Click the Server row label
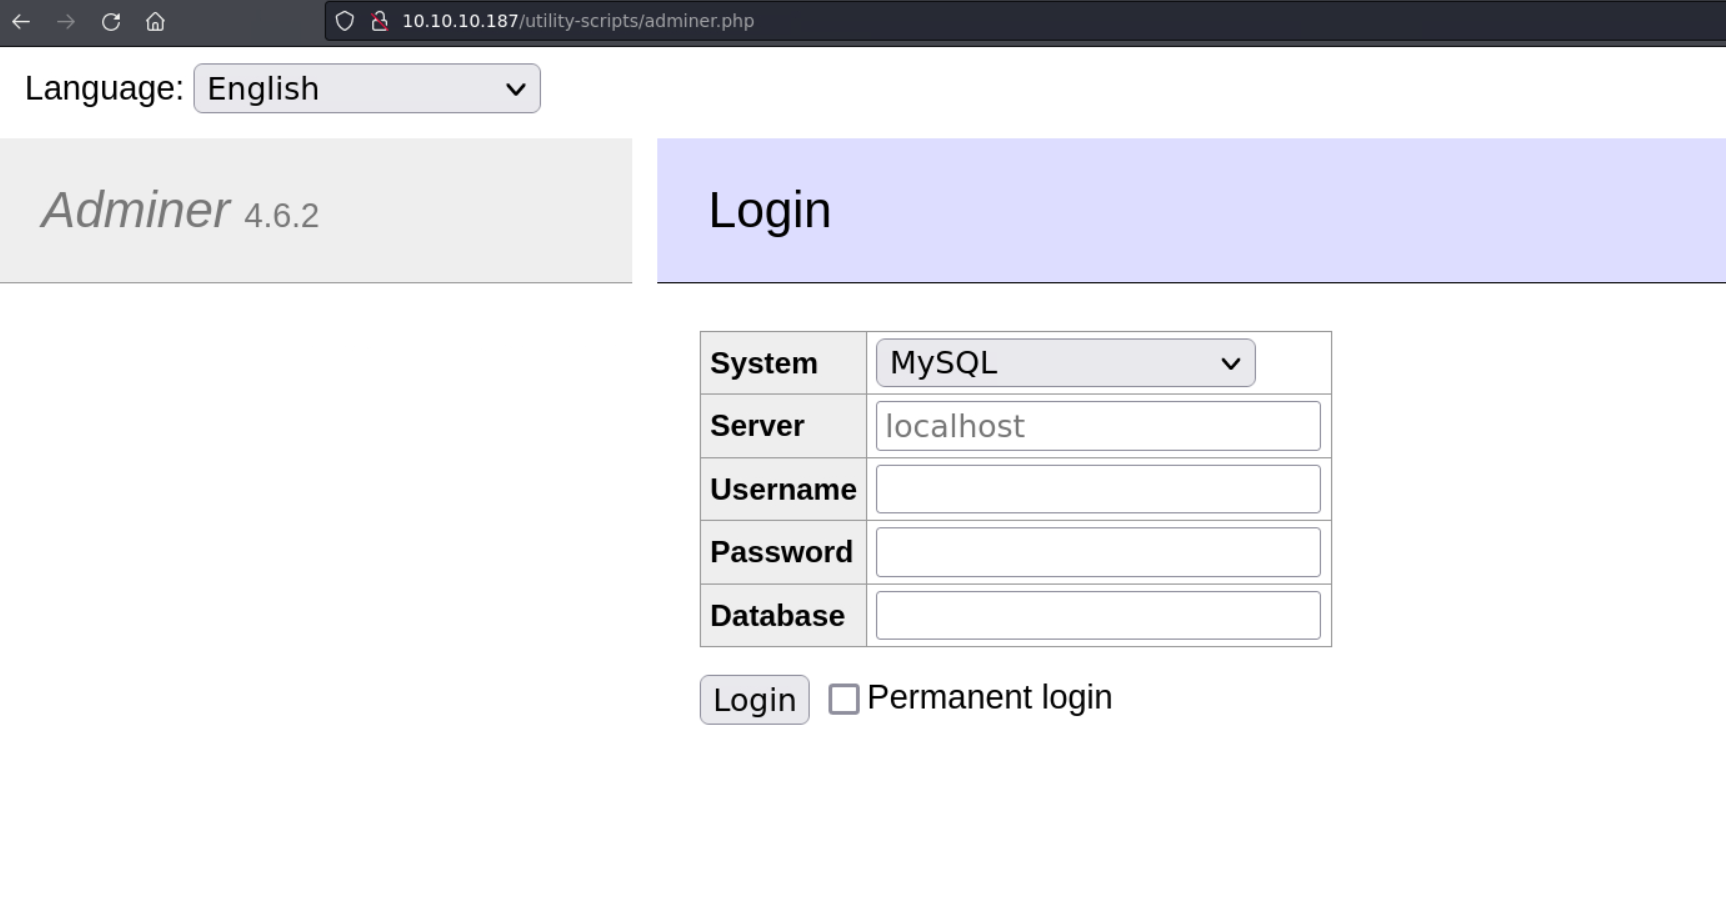The height and width of the screenshot is (901, 1726). tap(757, 426)
